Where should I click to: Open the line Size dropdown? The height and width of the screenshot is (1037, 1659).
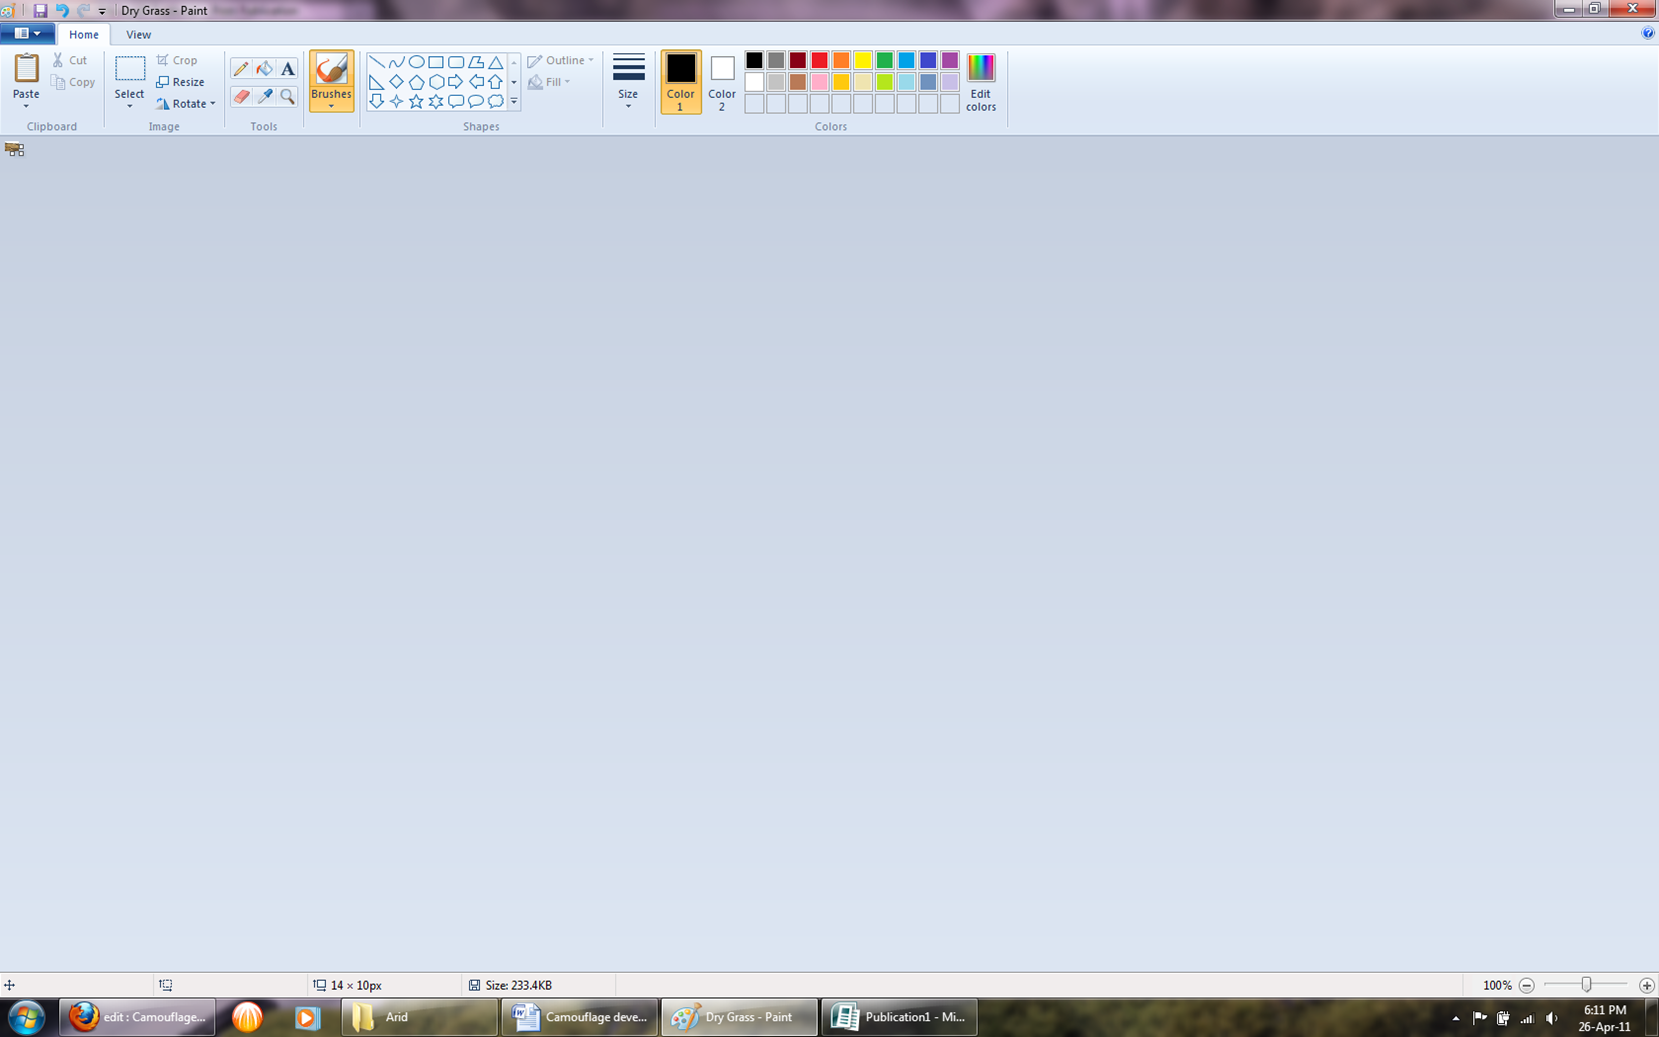(628, 81)
